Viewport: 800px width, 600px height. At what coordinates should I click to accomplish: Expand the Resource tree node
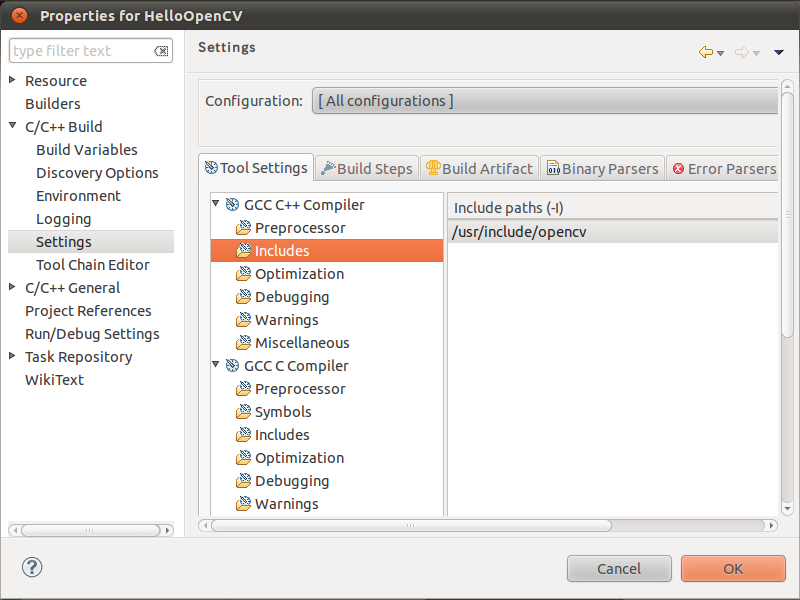pos(12,80)
